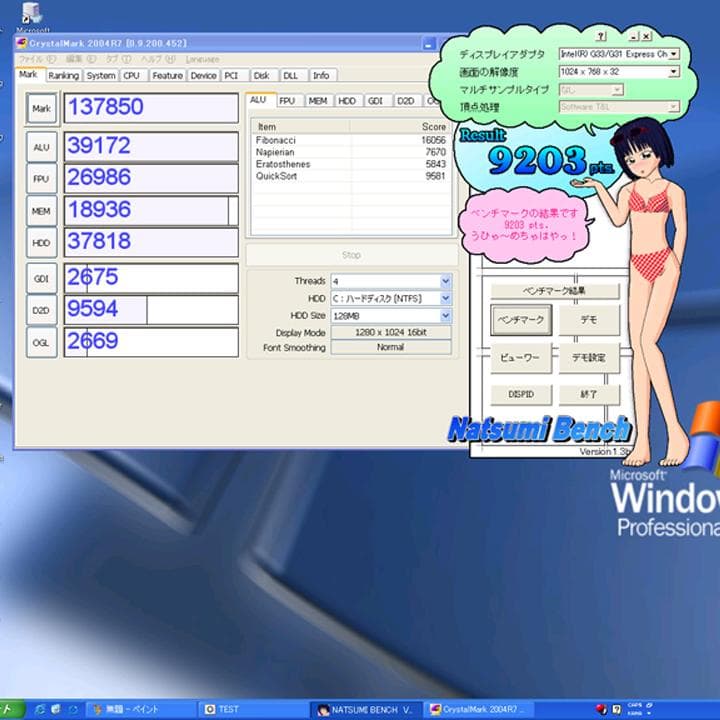The height and width of the screenshot is (720, 720).
Task: Switch to the Disk tab
Action: pyautogui.click(x=262, y=75)
